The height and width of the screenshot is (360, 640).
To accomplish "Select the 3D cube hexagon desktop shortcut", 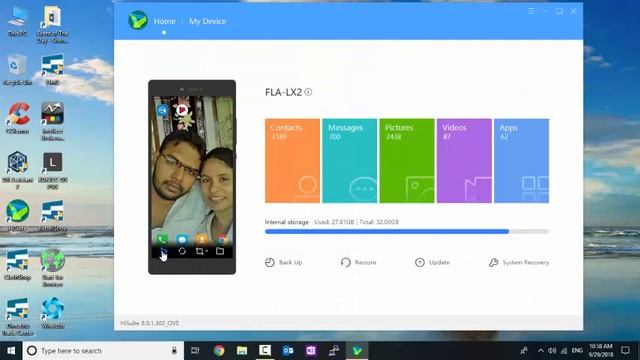I will tap(18, 171).
